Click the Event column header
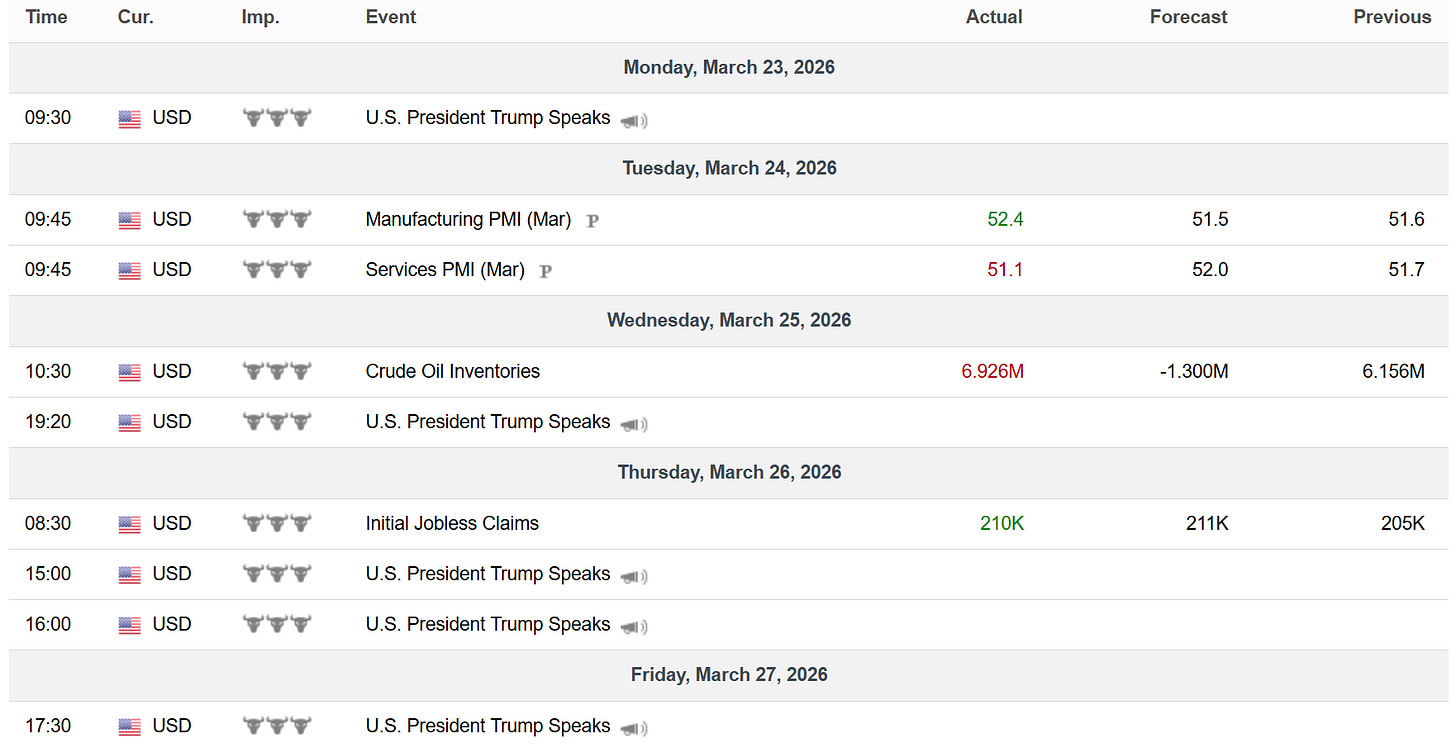1456x744 pixels. [391, 17]
